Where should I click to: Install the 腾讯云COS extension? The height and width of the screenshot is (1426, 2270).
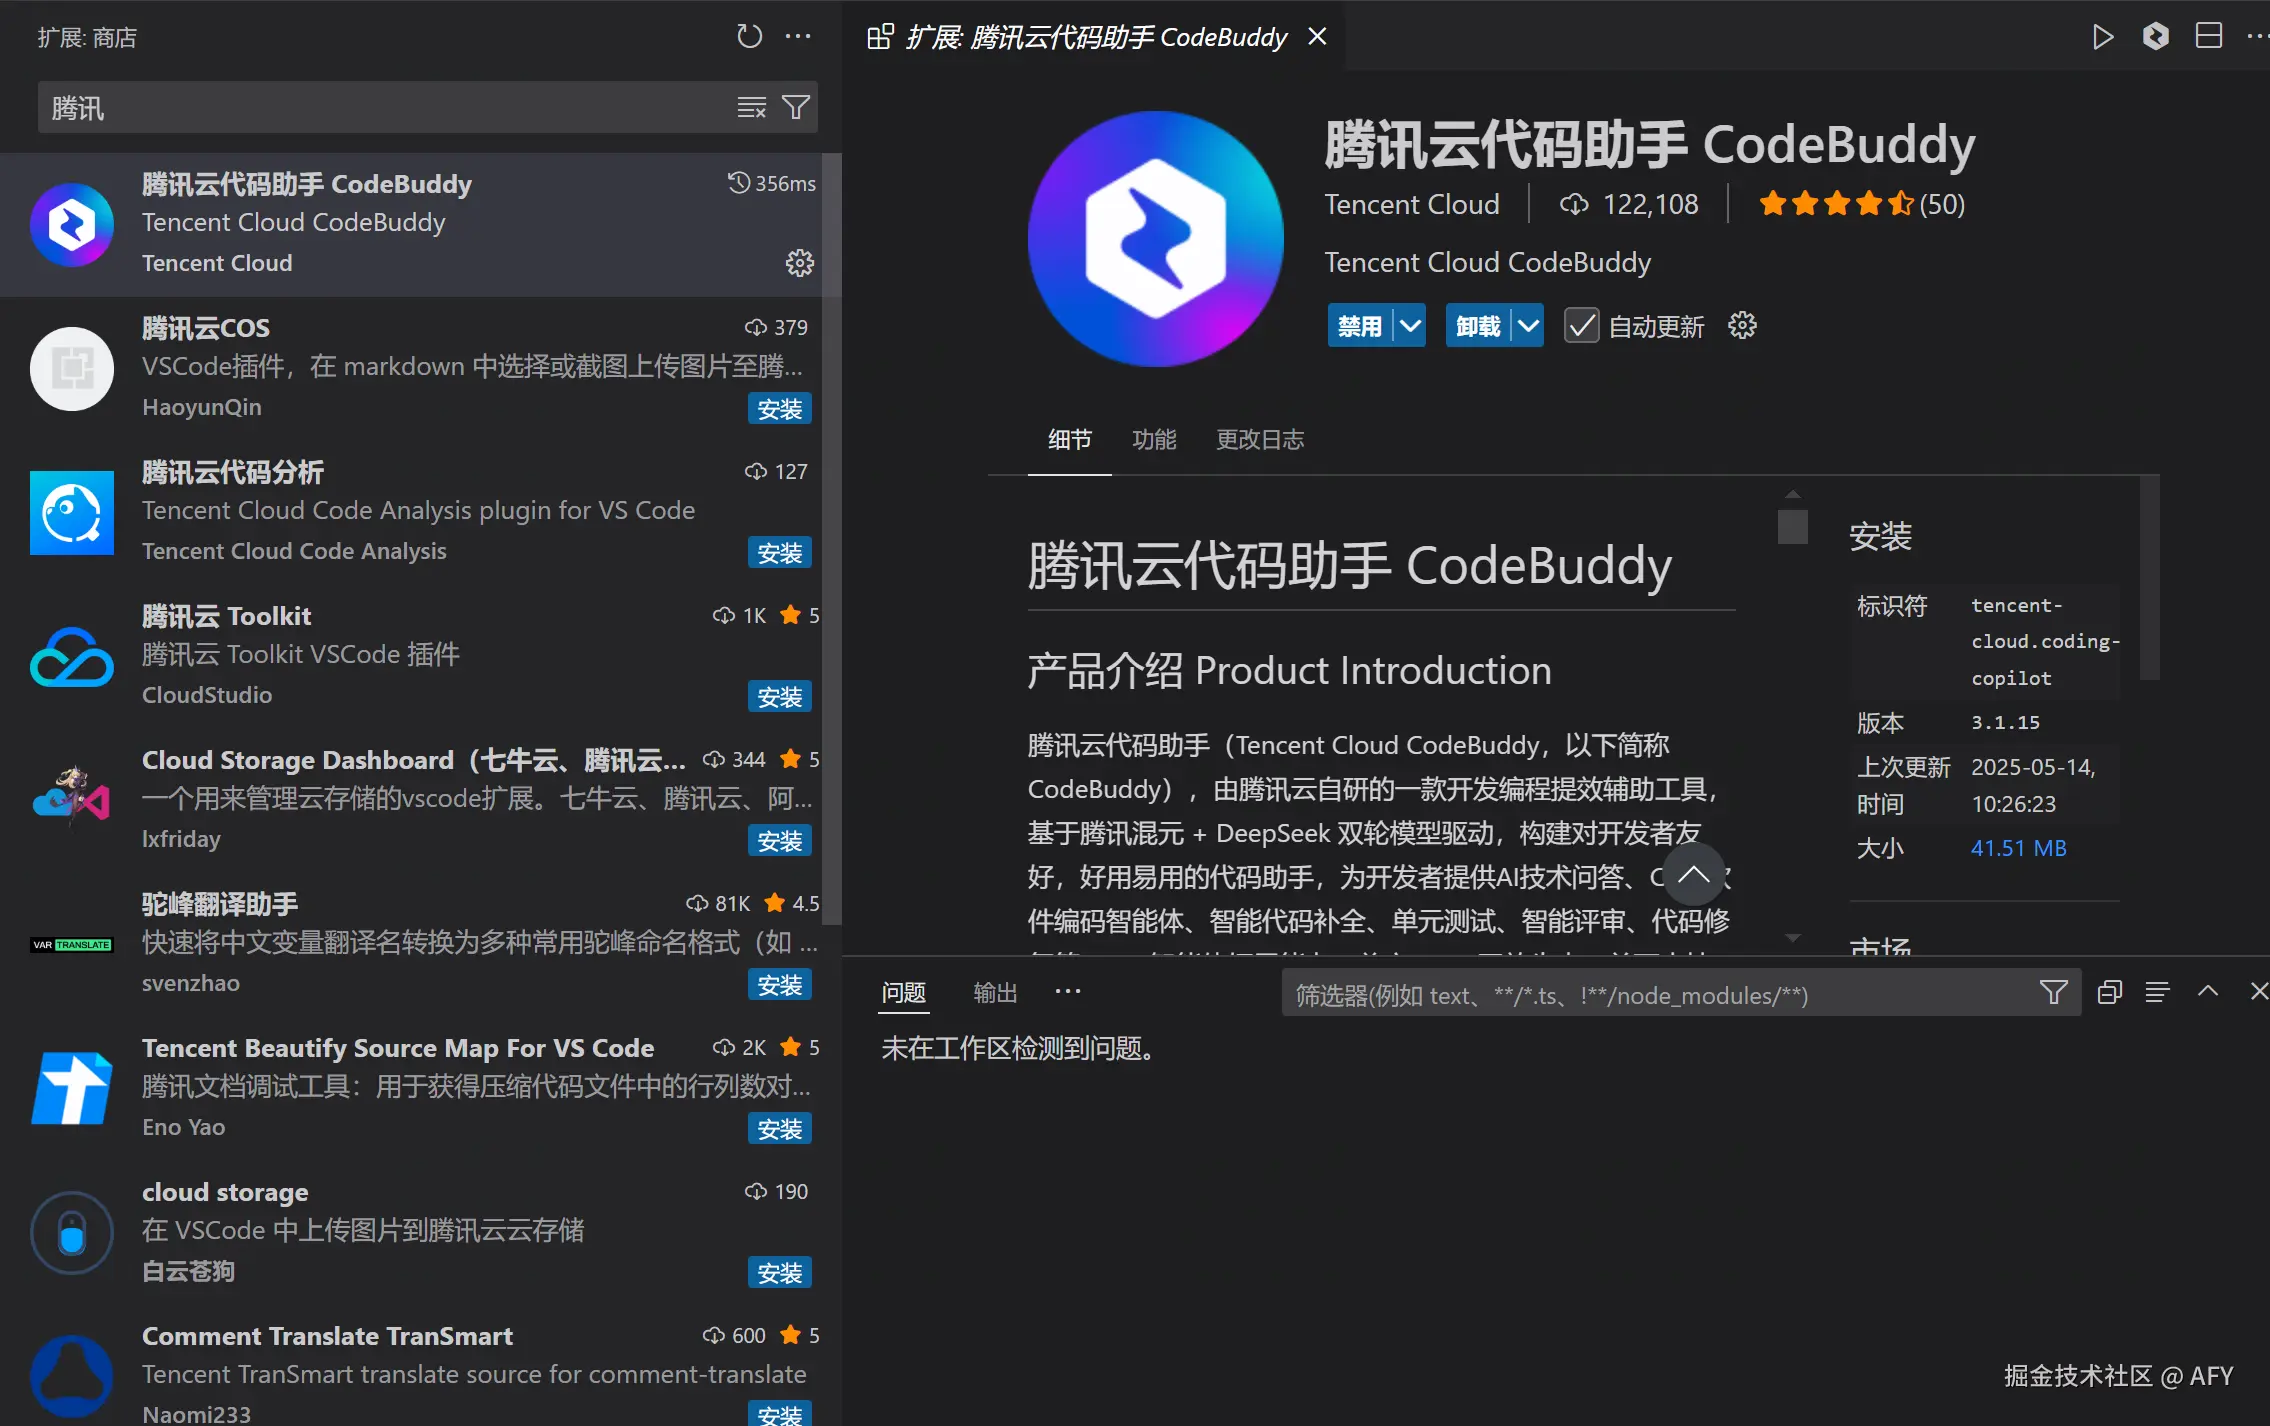point(779,409)
